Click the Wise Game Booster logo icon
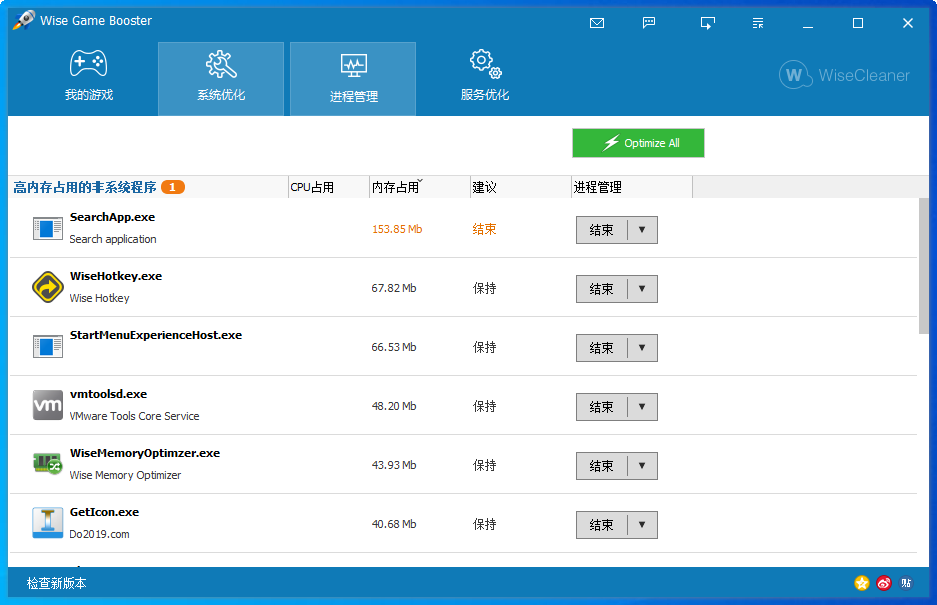The image size is (937, 605). pos(24,20)
